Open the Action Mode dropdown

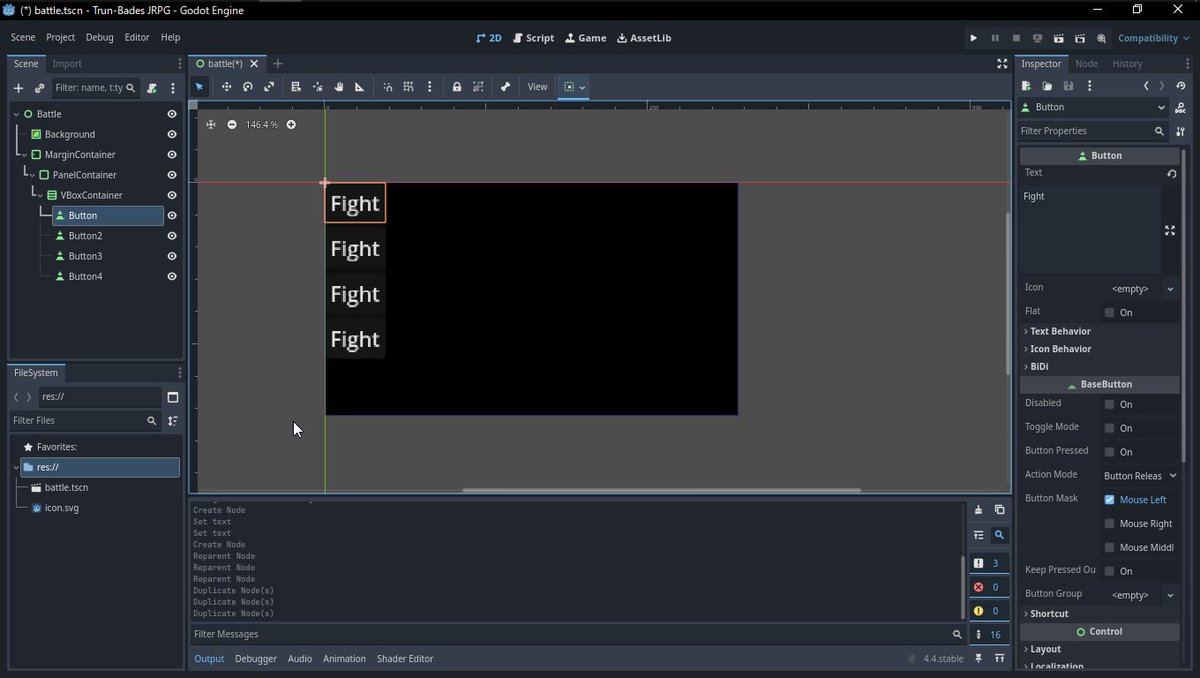coord(1140,476)
